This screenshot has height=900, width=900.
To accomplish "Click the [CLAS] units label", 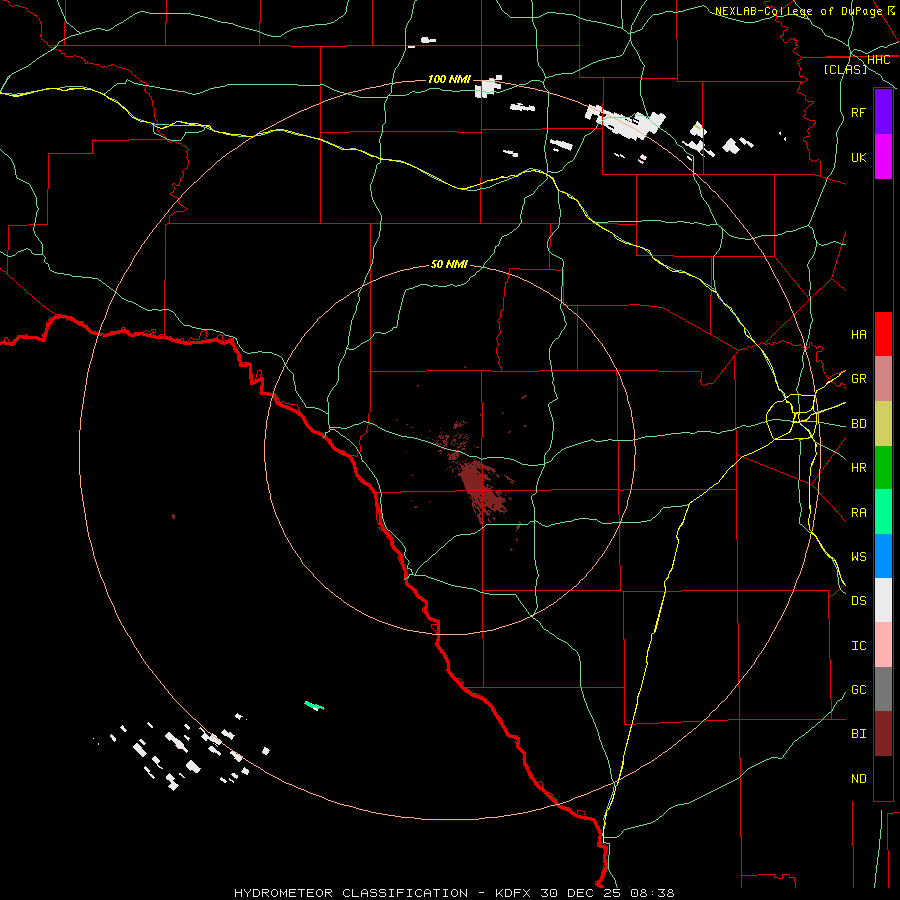I will (845, 69).
